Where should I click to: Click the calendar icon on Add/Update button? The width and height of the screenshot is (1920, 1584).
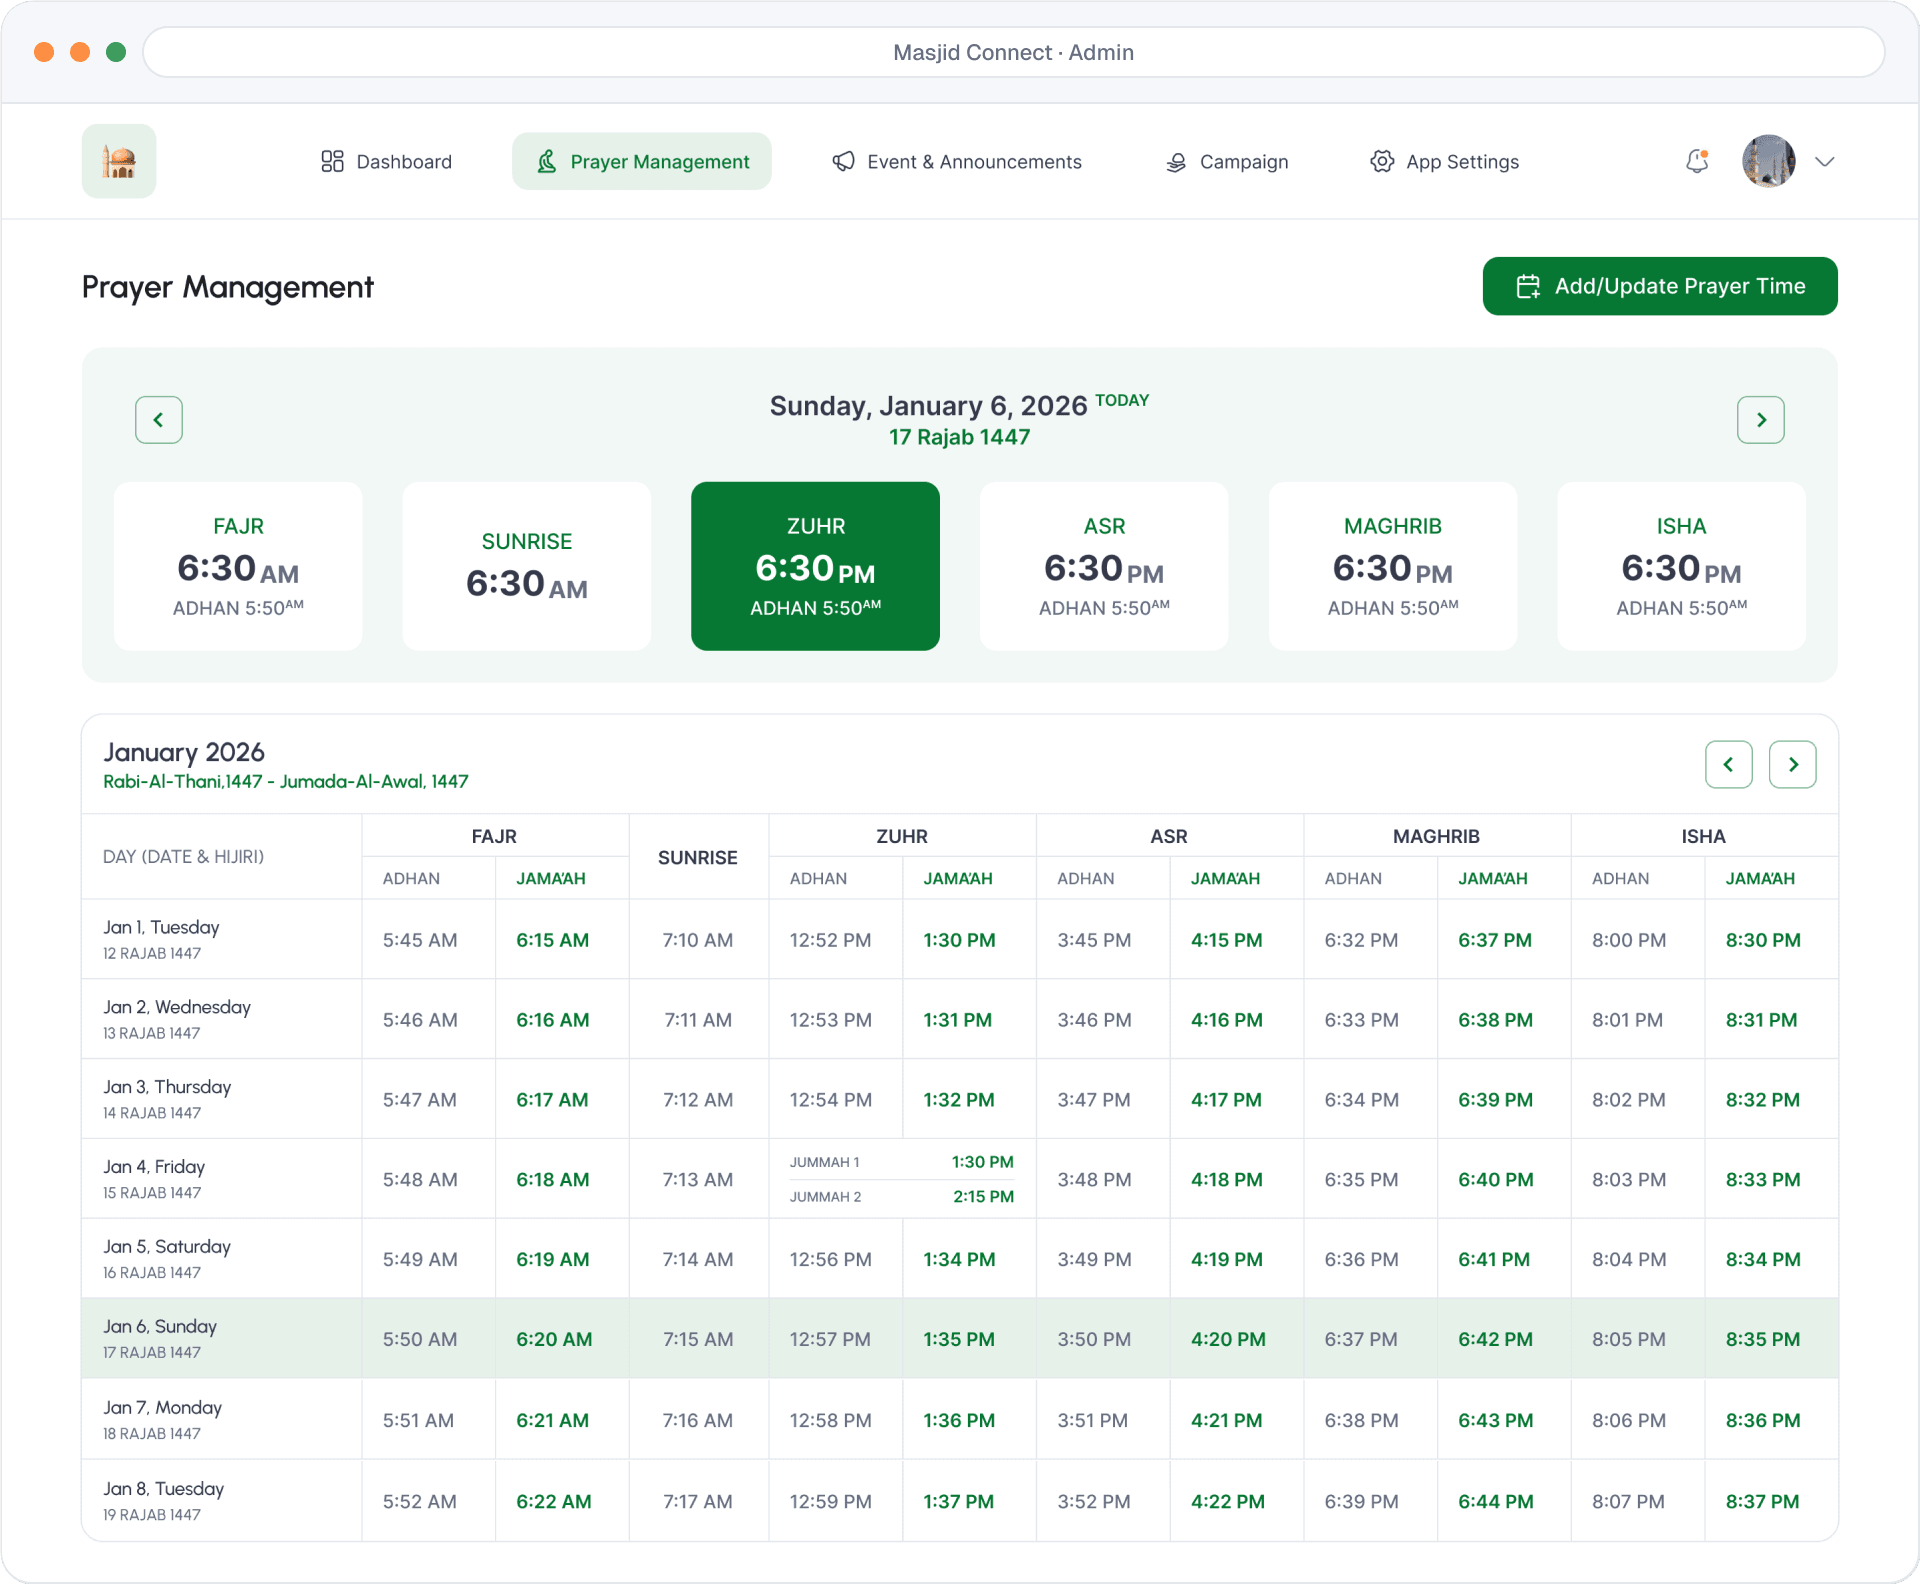tap(1528, 287)
